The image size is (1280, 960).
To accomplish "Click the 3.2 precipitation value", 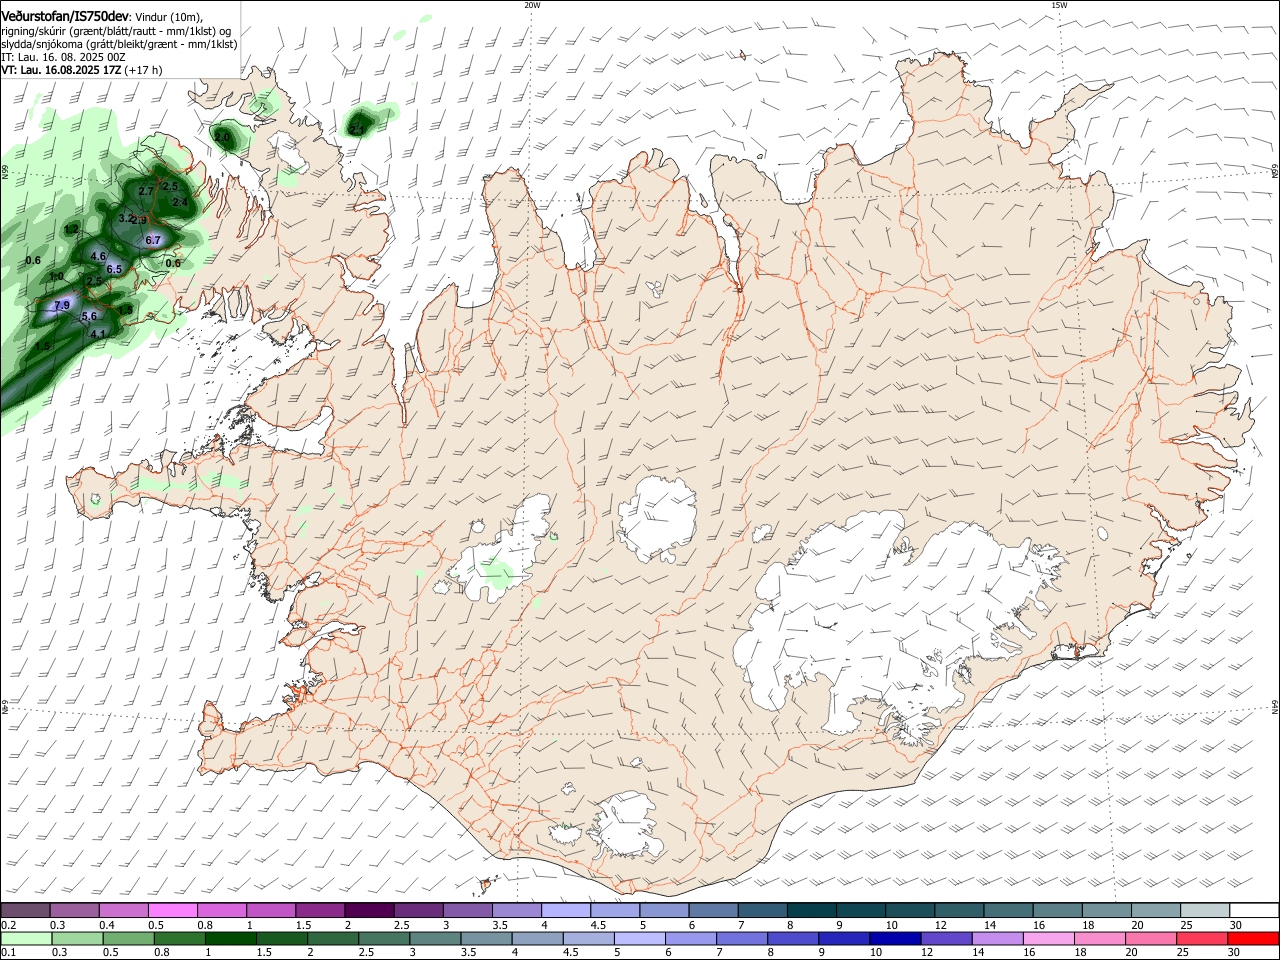I will [x=126, y=218].
